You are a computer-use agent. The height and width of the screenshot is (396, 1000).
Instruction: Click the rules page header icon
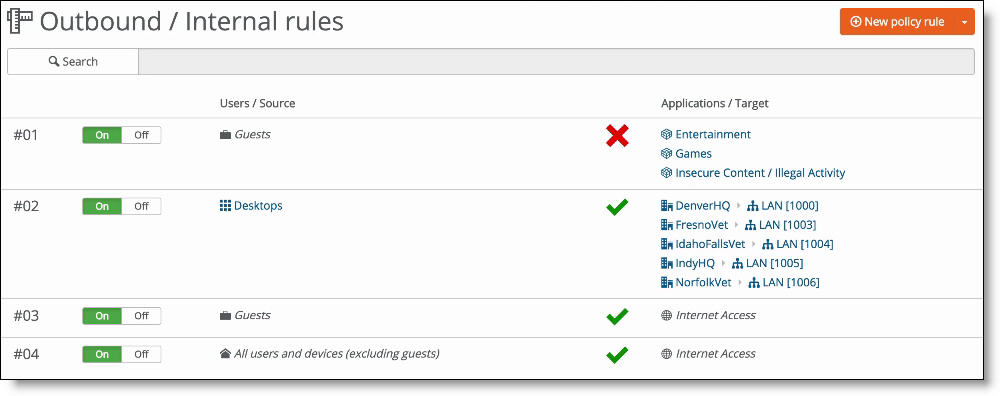tap(20, 21)
